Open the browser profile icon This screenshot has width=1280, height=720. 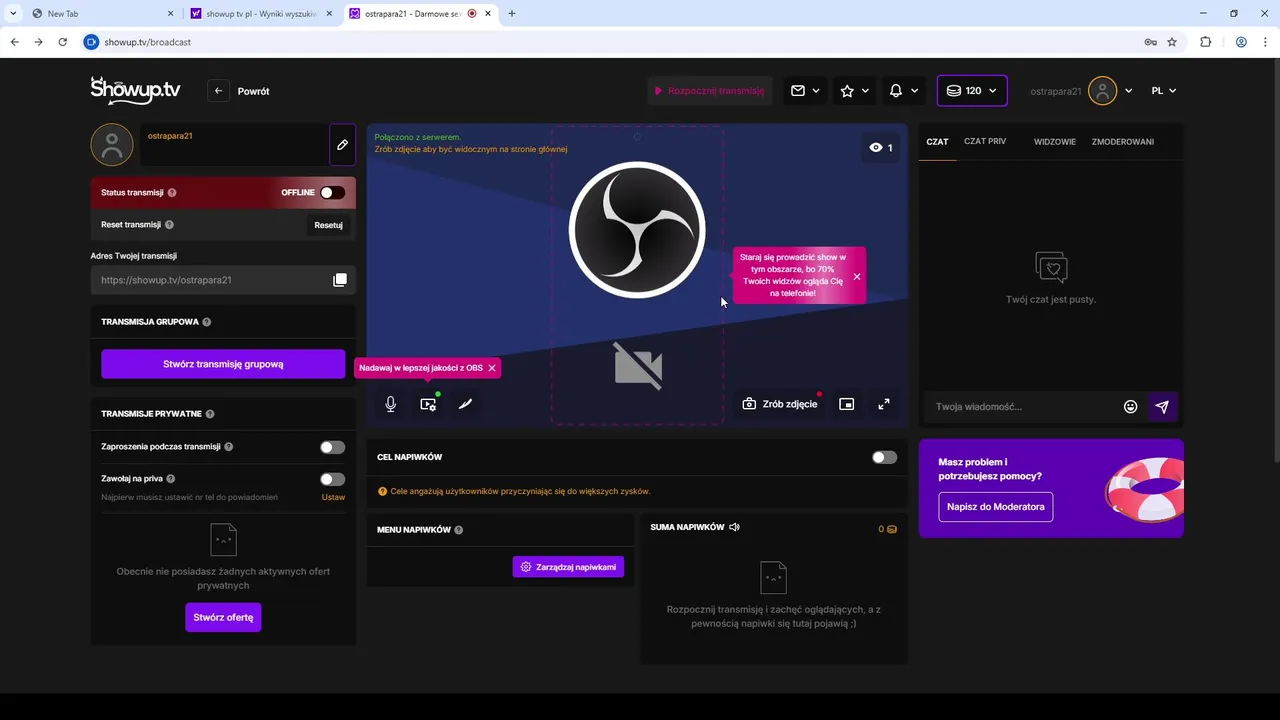(1241, 42)
